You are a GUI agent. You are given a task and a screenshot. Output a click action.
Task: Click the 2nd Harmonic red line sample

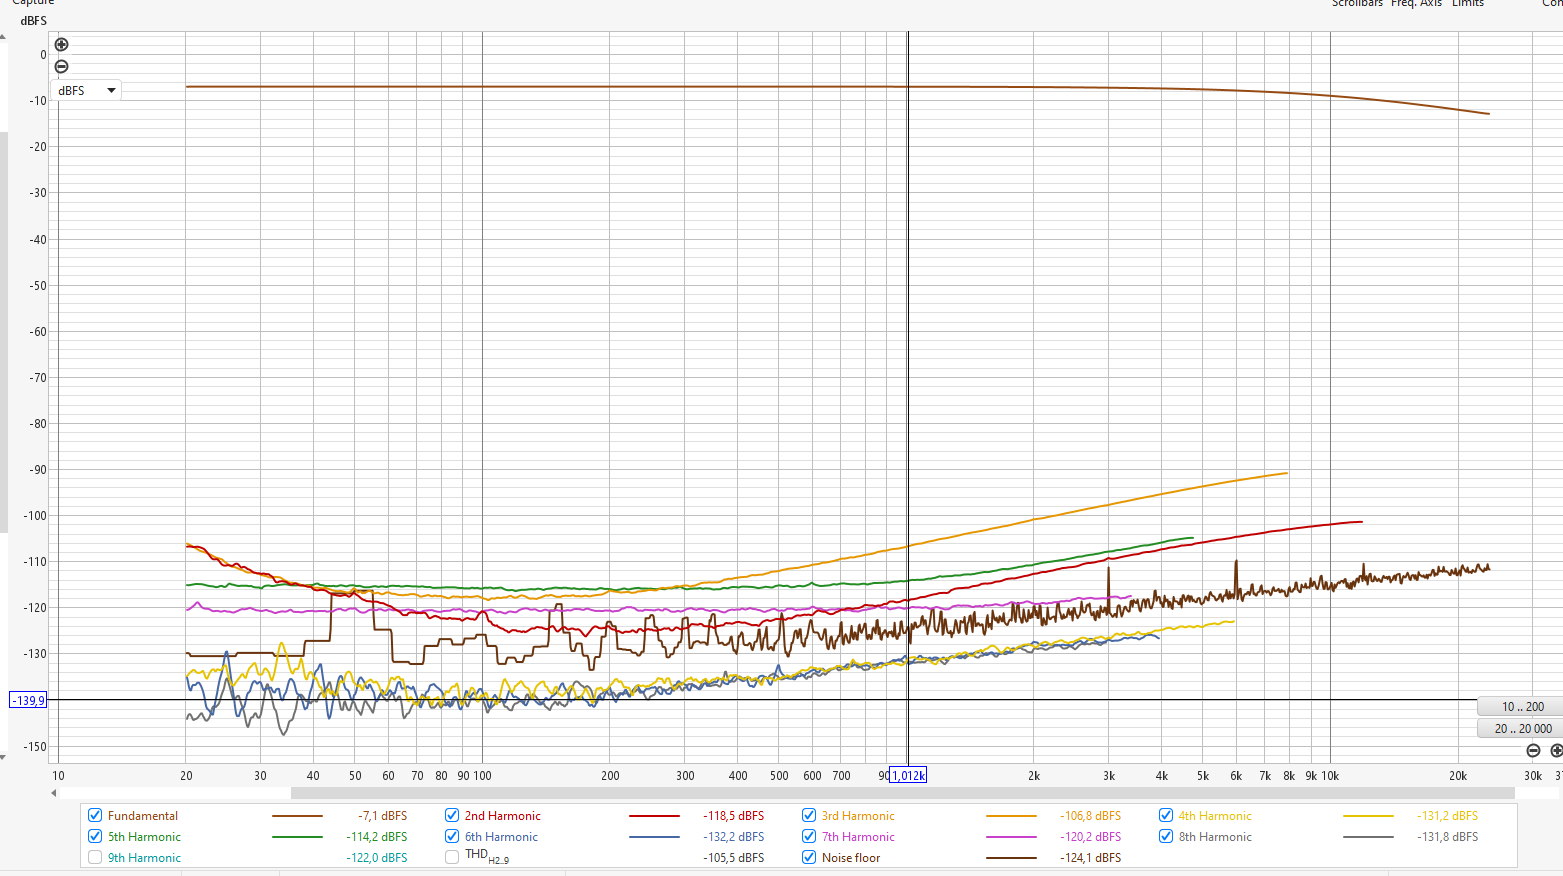pos(654,816)
